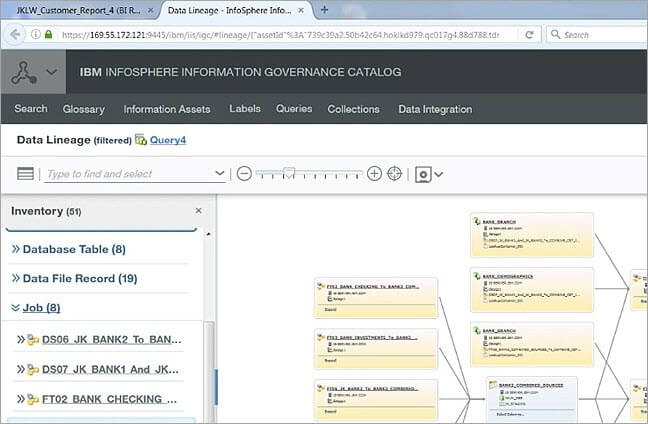The image size is (648, 424).
Task: Close the Inventory panel
Action: (x=198, y=211)
